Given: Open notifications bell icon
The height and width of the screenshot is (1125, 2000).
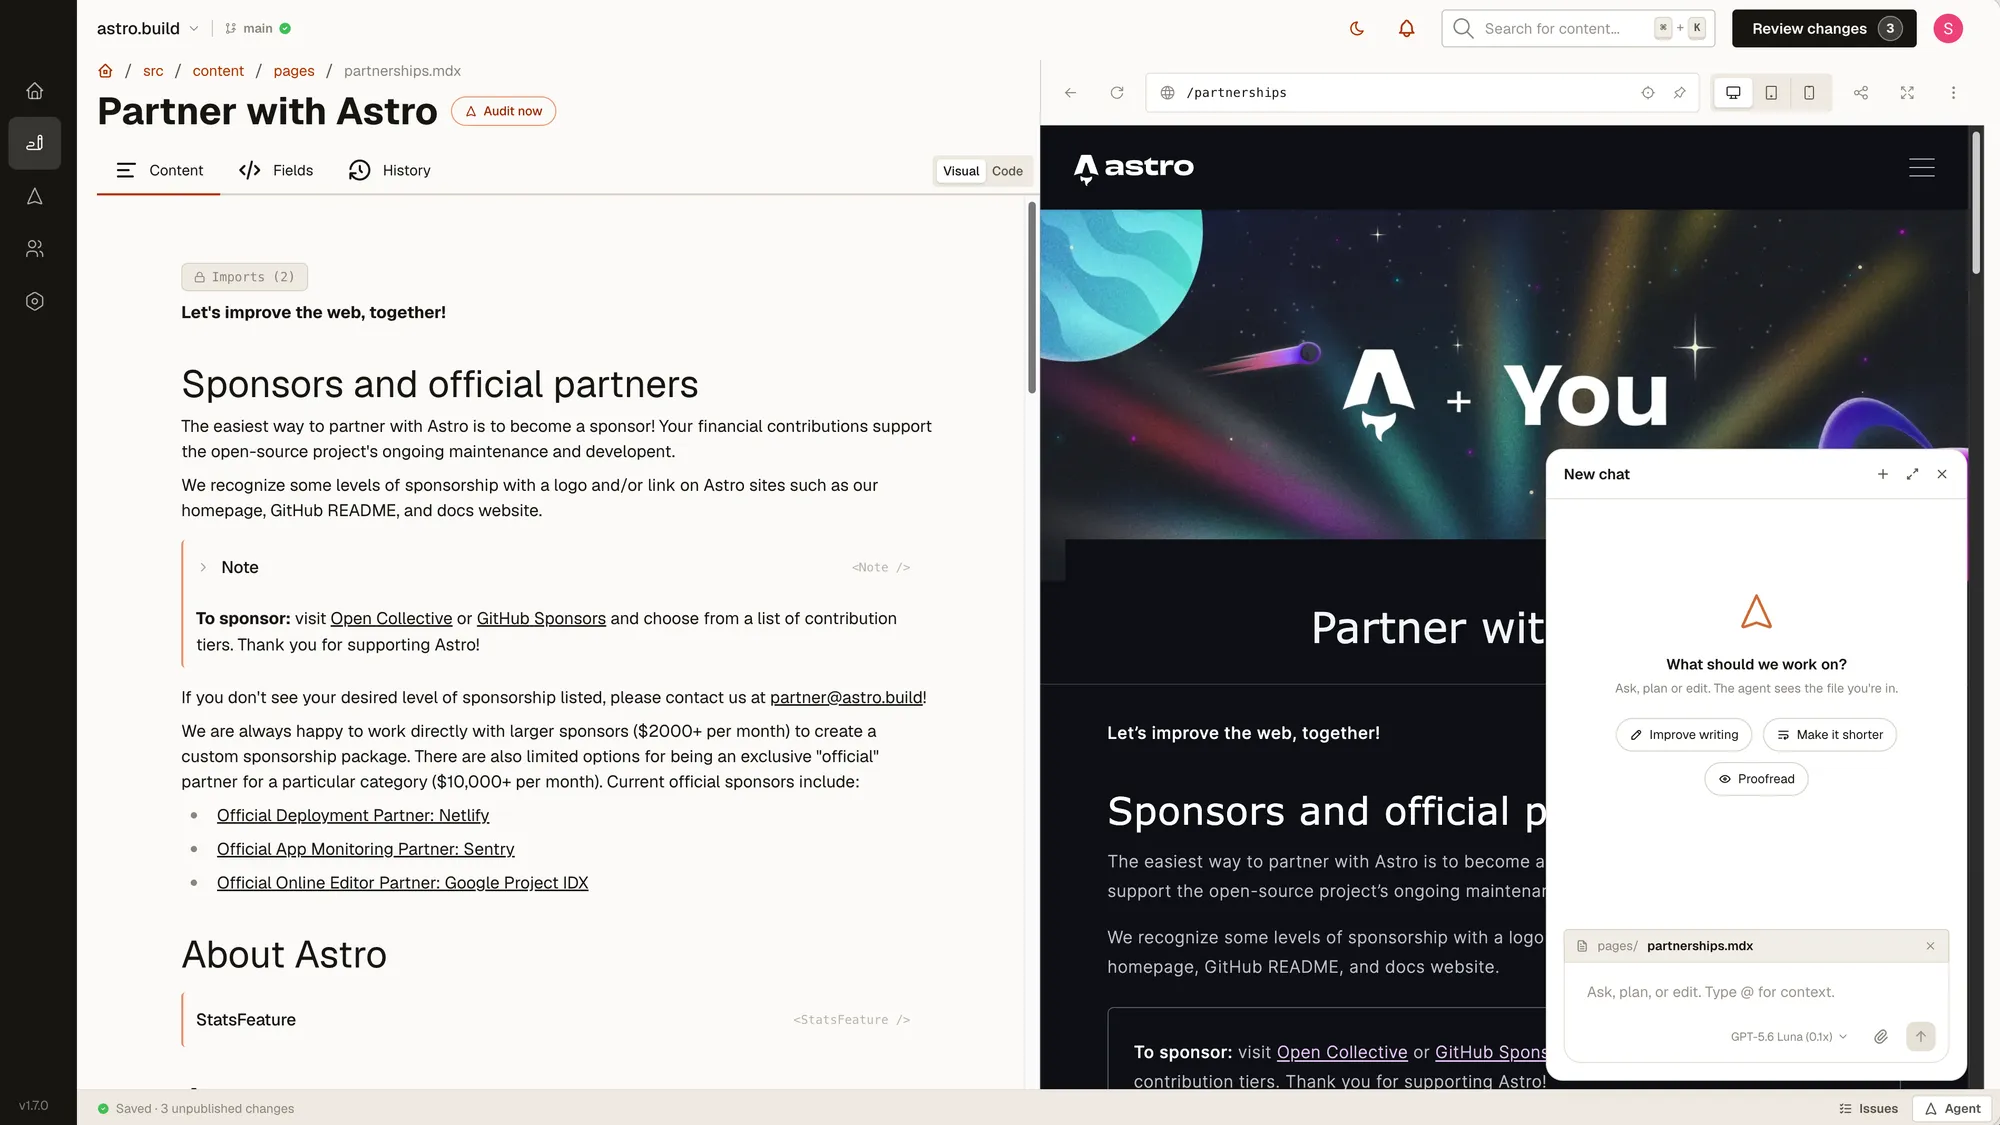Looking at the screenshot, I should point(1406,29).
